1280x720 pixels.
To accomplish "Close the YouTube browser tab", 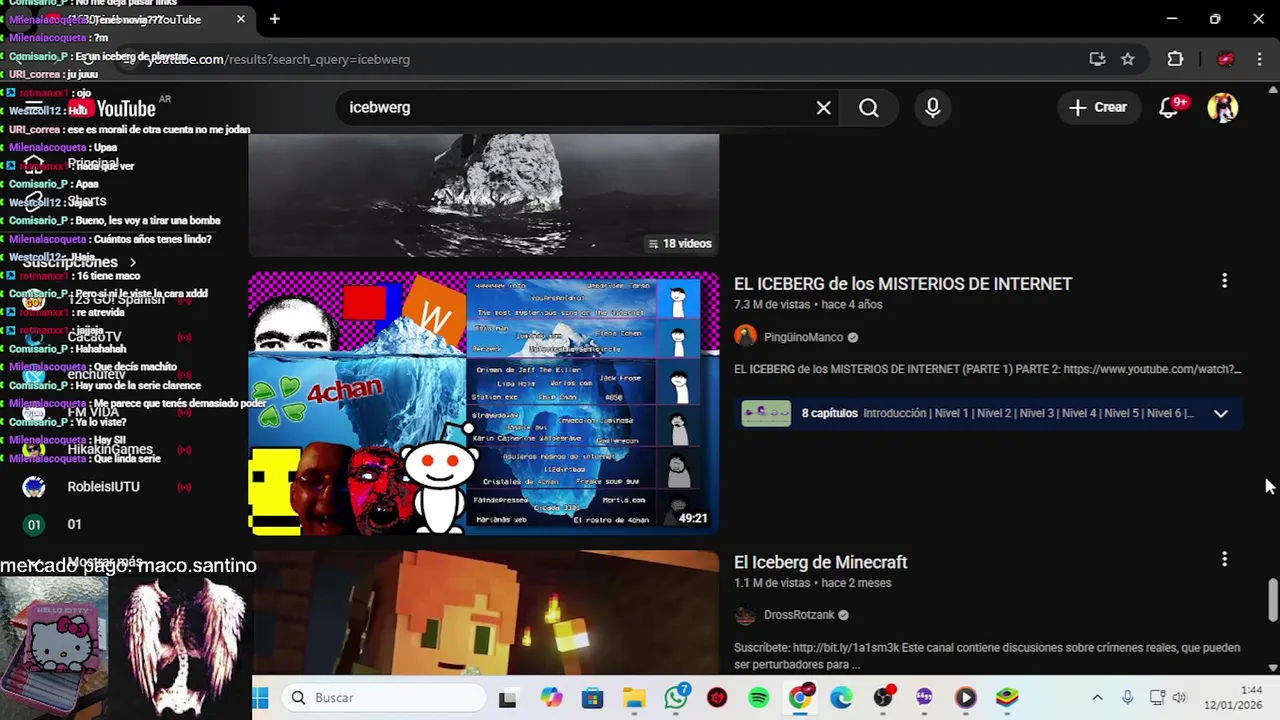I will tap(241, 19).
